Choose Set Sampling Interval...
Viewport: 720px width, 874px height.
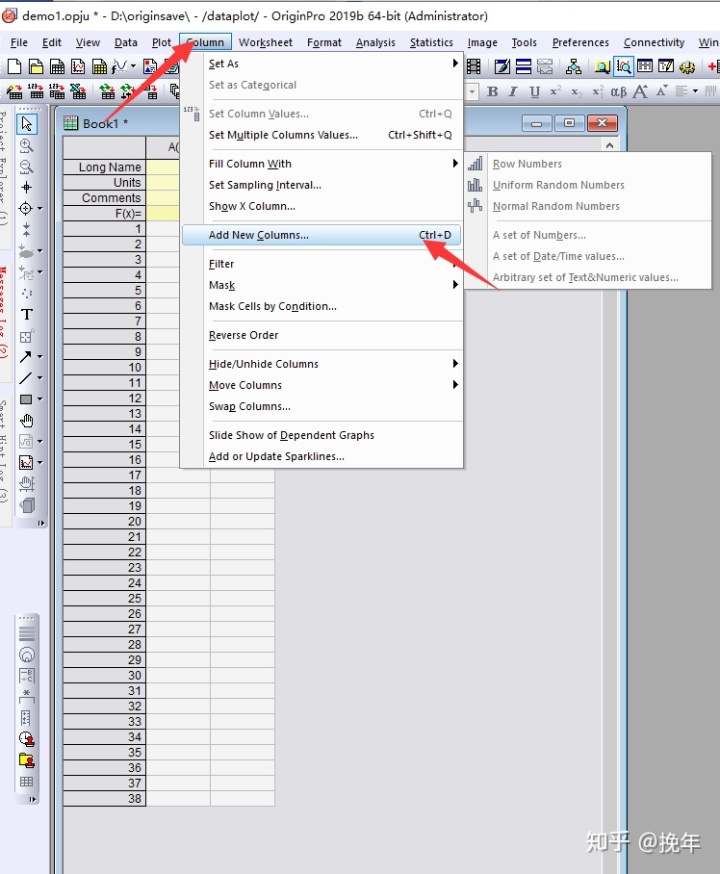tap(331, 185)
